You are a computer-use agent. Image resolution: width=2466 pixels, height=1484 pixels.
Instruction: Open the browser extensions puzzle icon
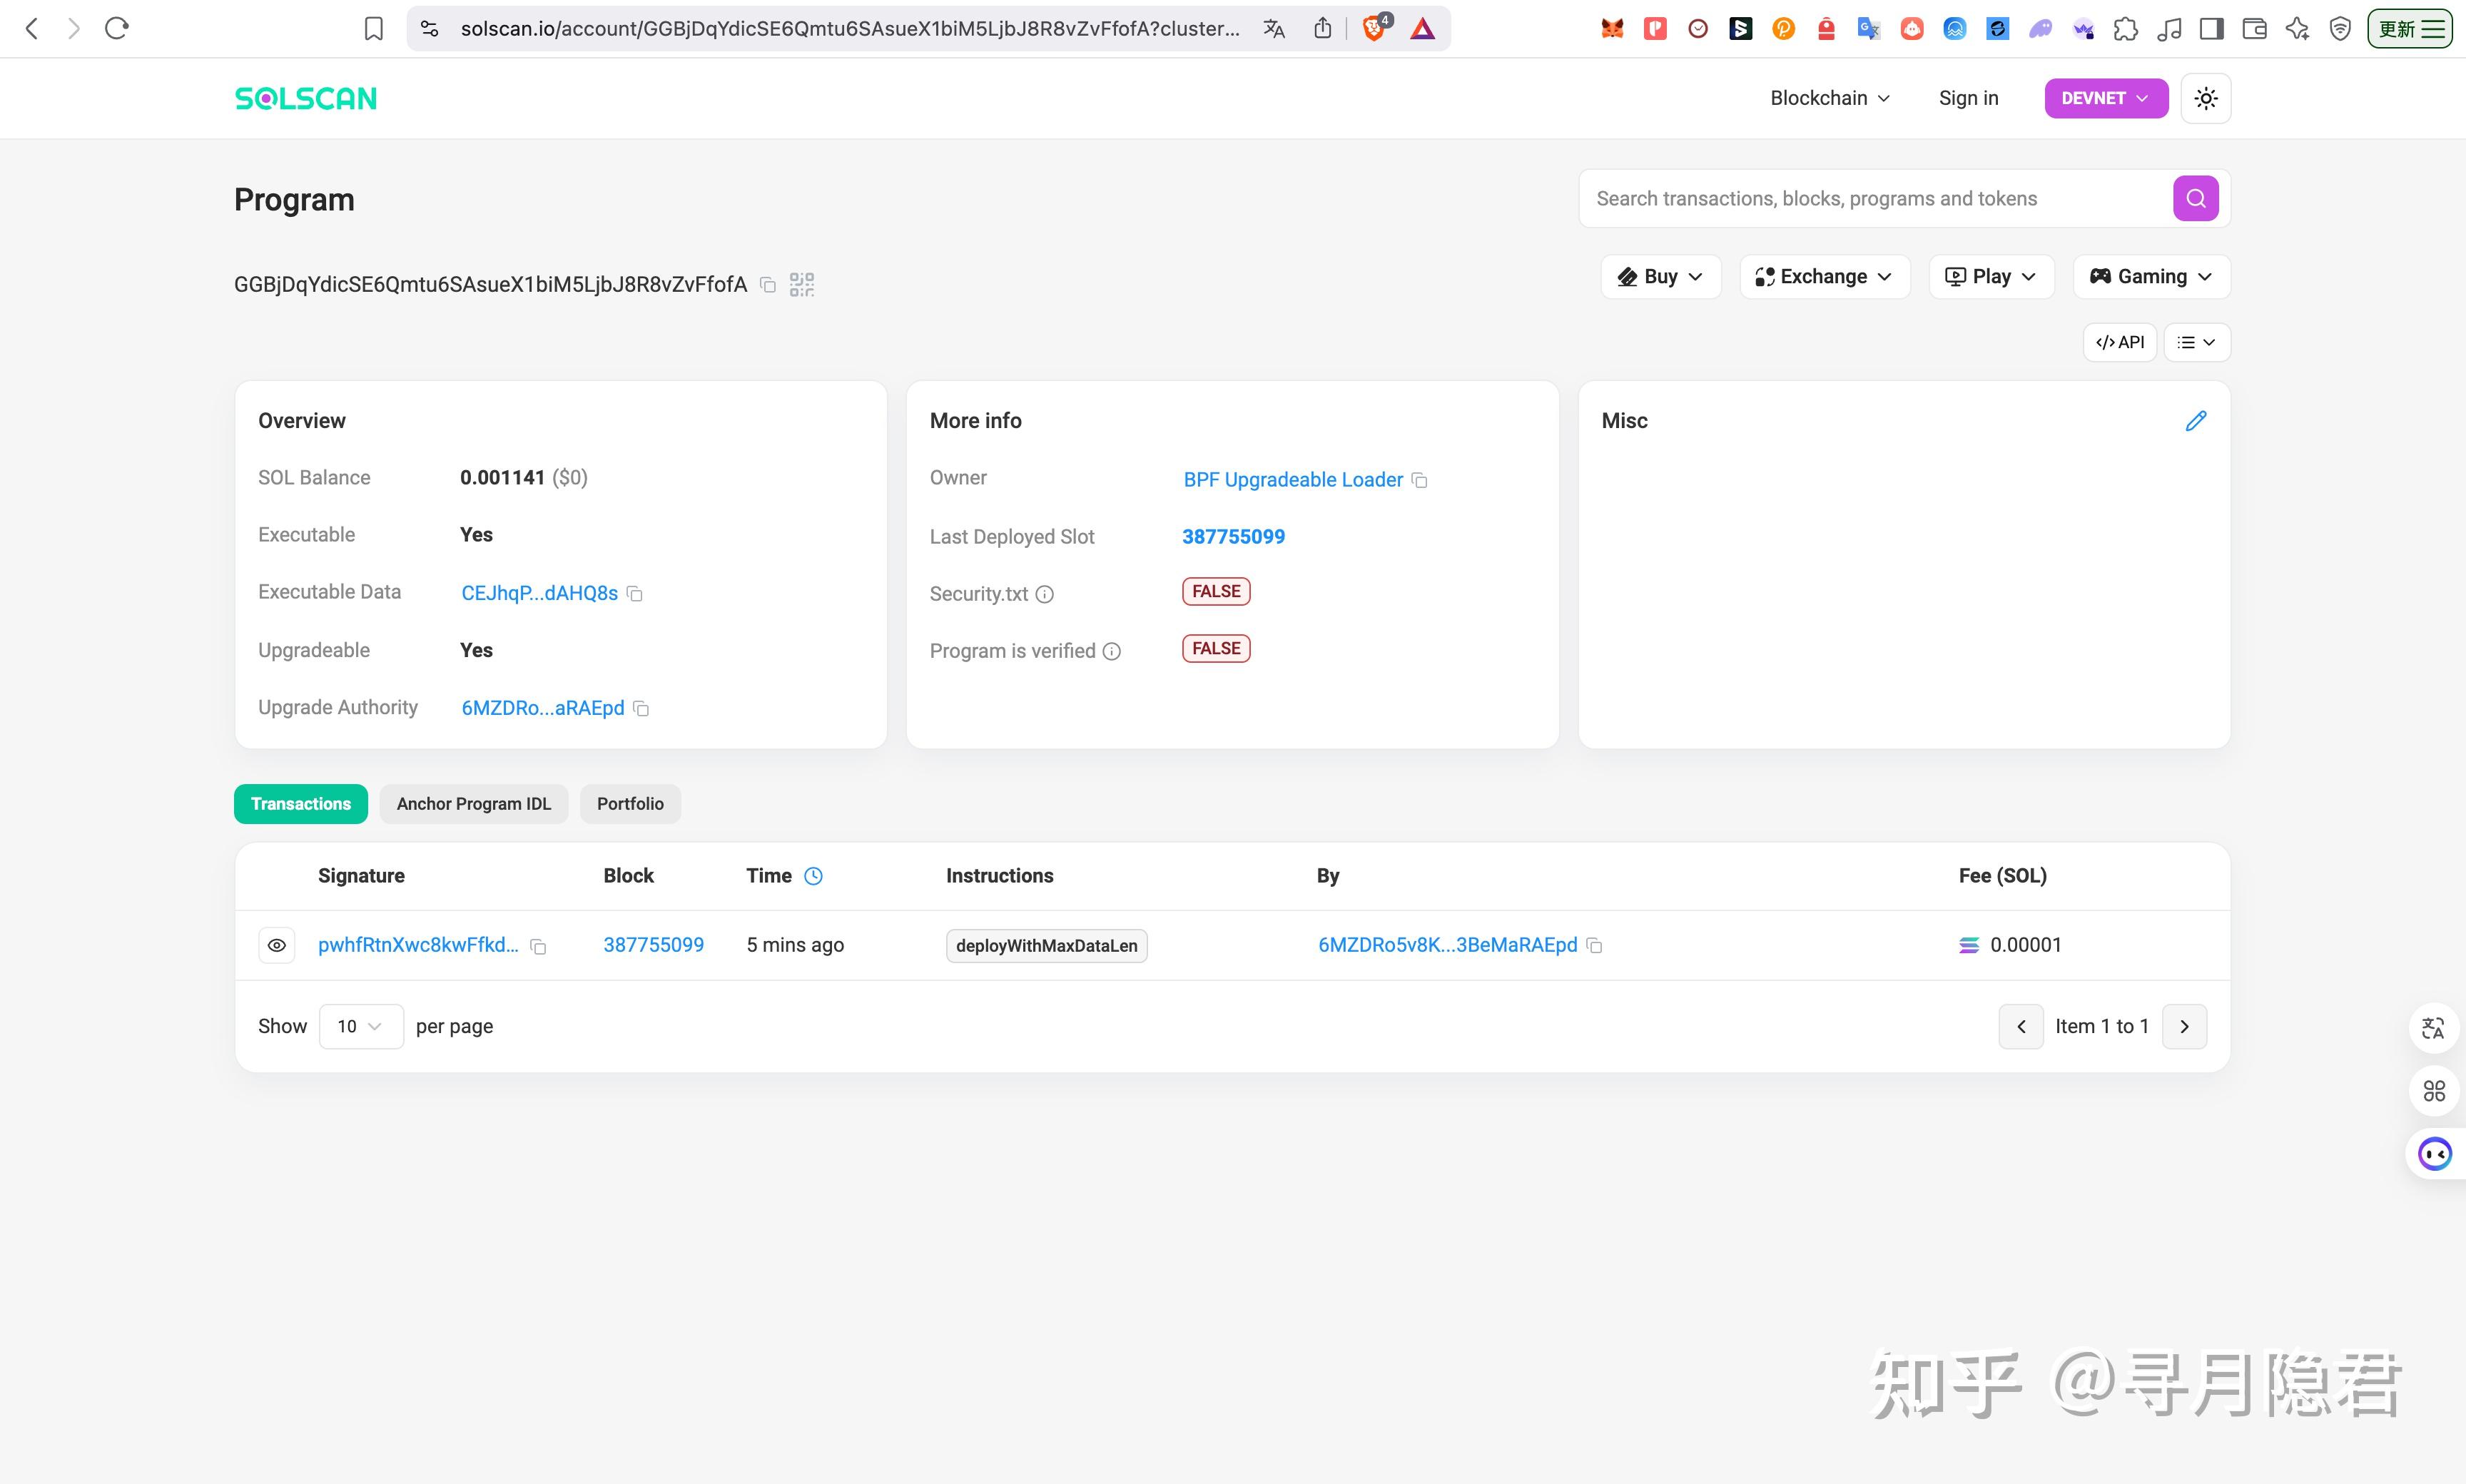[x=2125, y=29]
